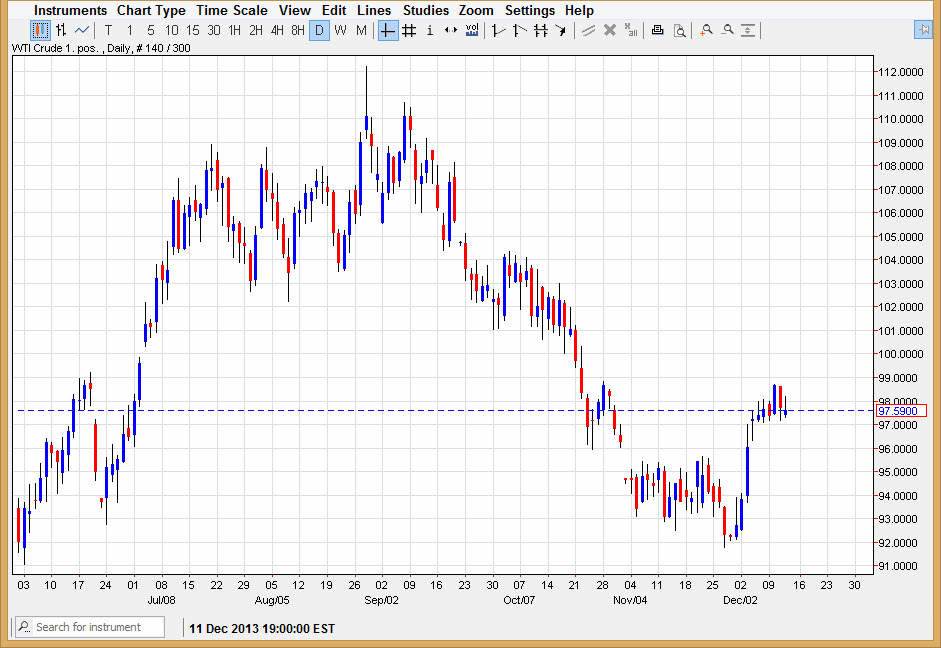Expand the Time Scale menu
This screenshot has width=941, height=648.
click(x=231, y=10)
